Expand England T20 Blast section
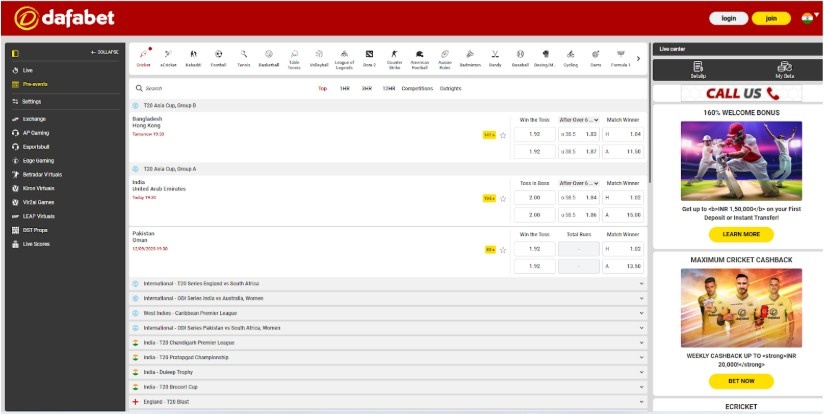824x414 pixels. (388, 402)
